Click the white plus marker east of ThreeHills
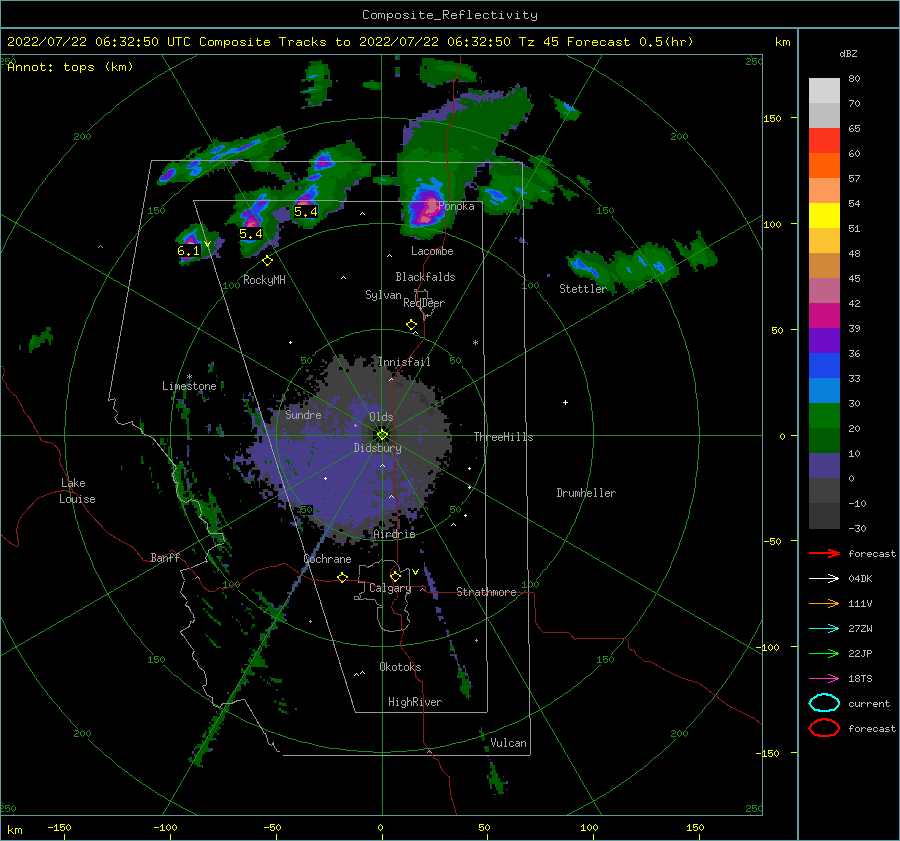Image resolution: width=900 pixels, height=841 pixels. pyautogui.click(x=565, y=402)
